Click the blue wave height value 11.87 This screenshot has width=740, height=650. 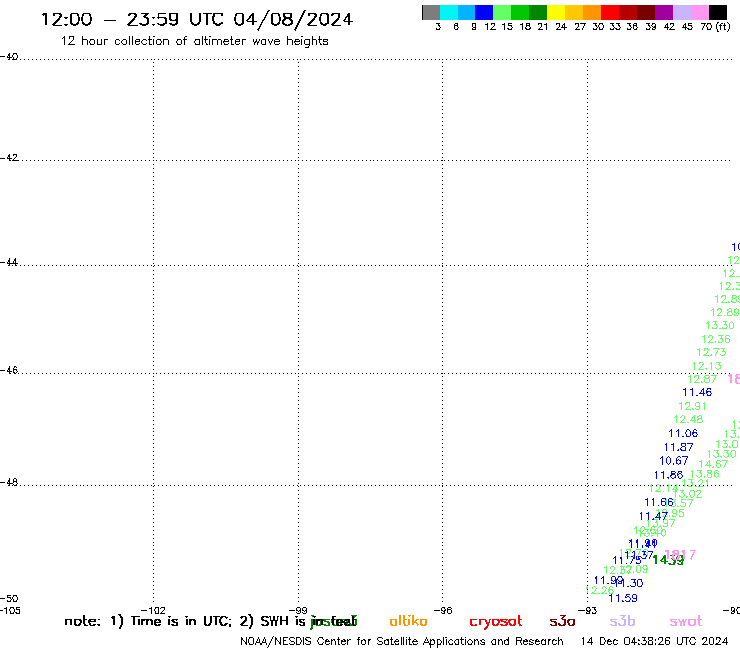(x=678, y=447)
